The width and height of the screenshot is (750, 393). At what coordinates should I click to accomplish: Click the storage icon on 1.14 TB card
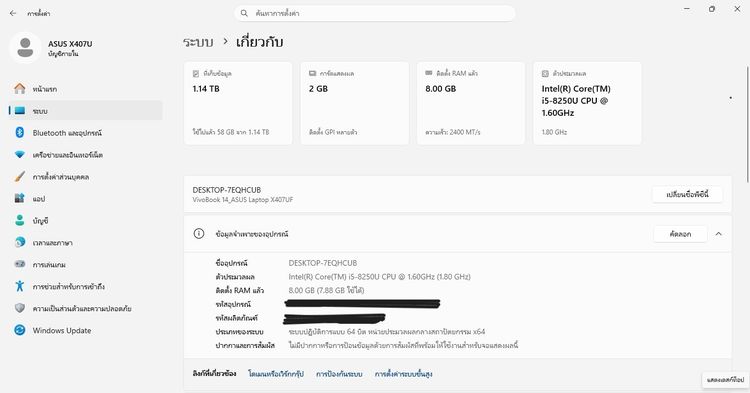(196, 74)
